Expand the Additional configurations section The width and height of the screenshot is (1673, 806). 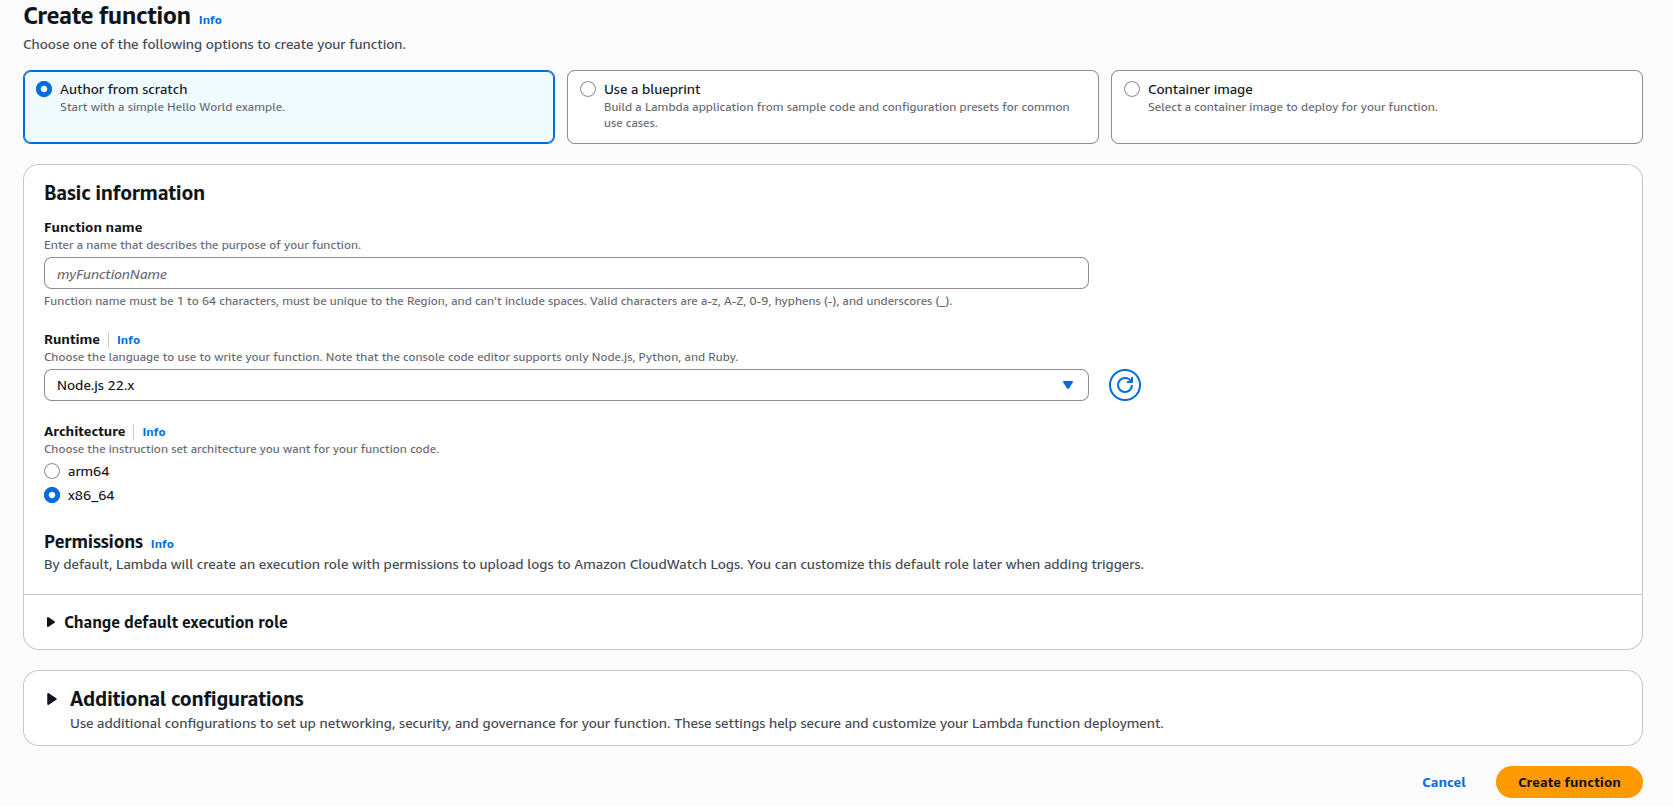coord(175,699)
